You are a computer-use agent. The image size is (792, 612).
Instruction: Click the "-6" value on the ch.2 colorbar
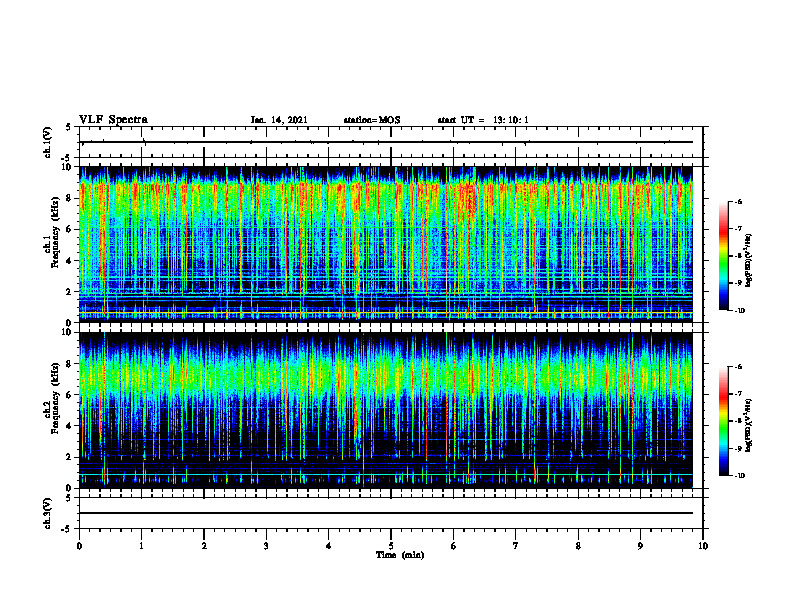tap(738, 367)
